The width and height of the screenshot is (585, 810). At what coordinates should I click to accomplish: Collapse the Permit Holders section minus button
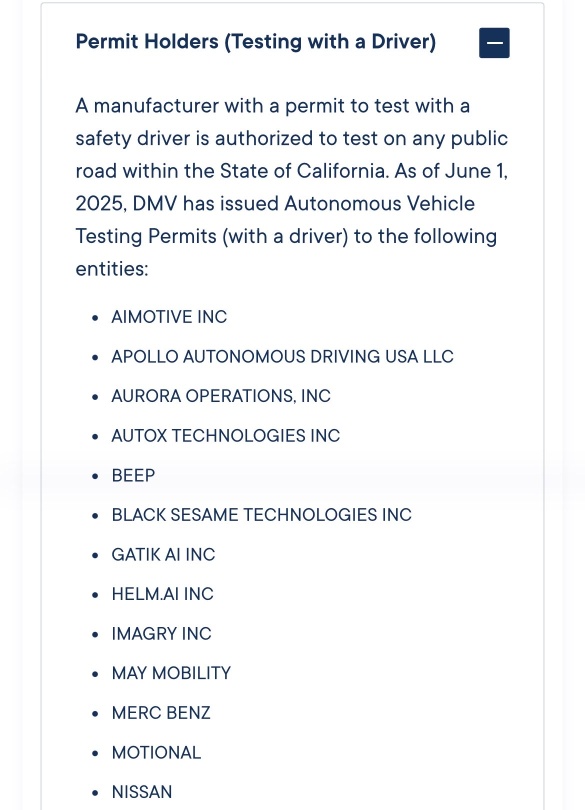(x=494, y=43)
